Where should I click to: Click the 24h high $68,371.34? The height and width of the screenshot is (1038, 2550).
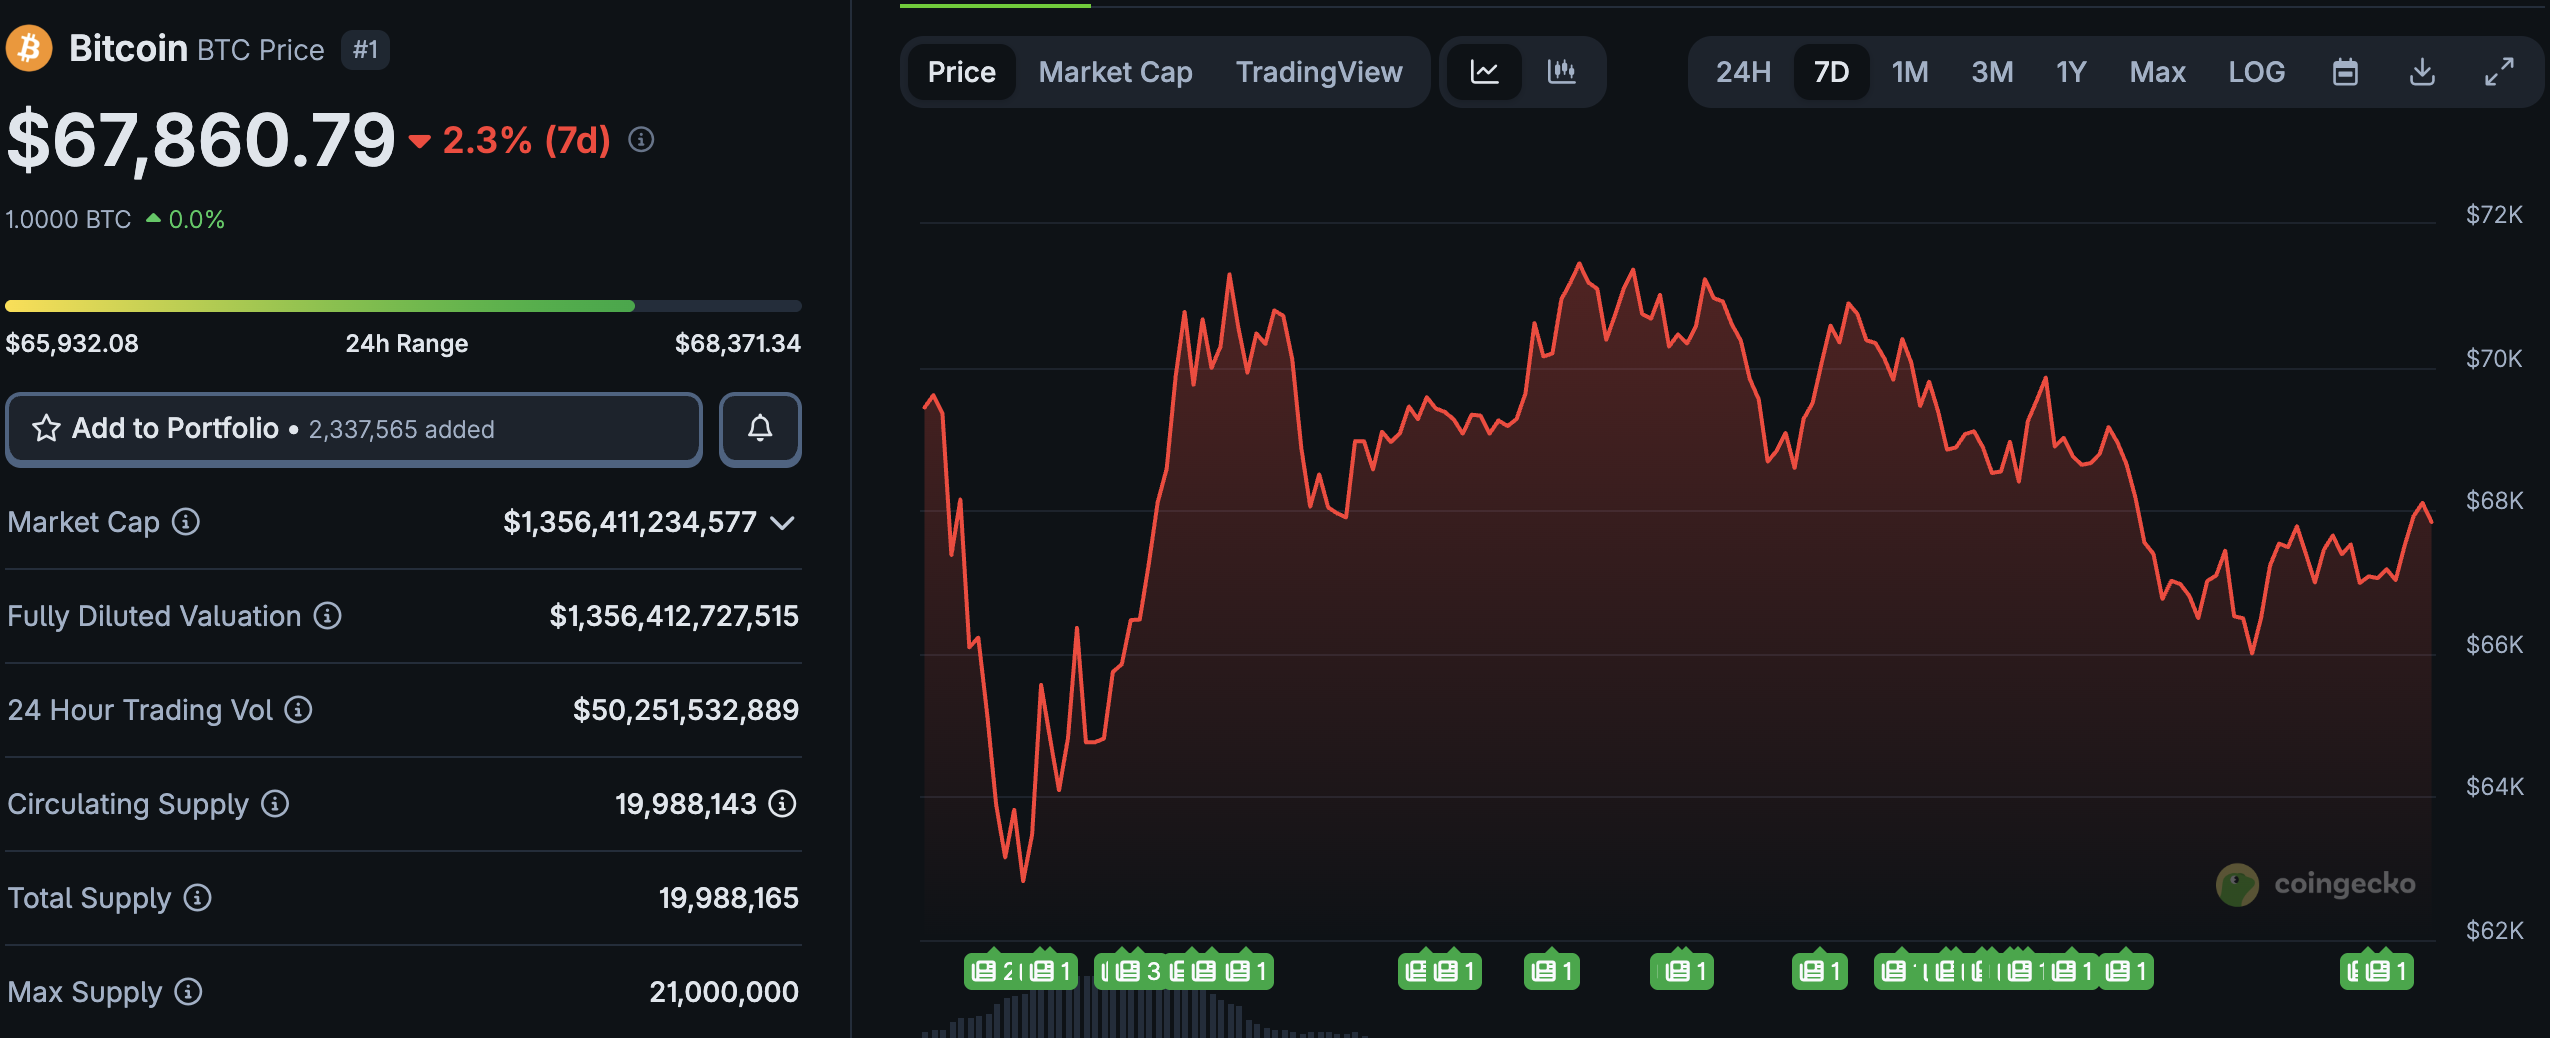(x=738, y=343)
